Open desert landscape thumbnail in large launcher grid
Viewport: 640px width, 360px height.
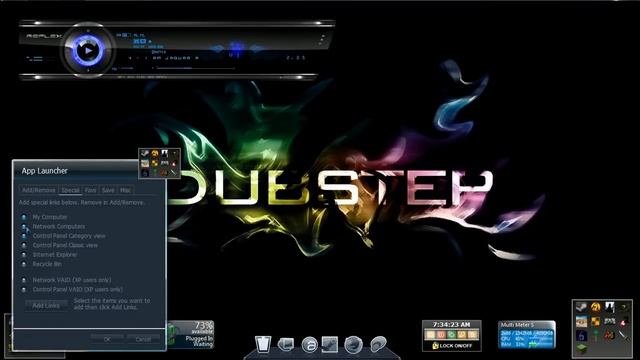coord(582,322)
